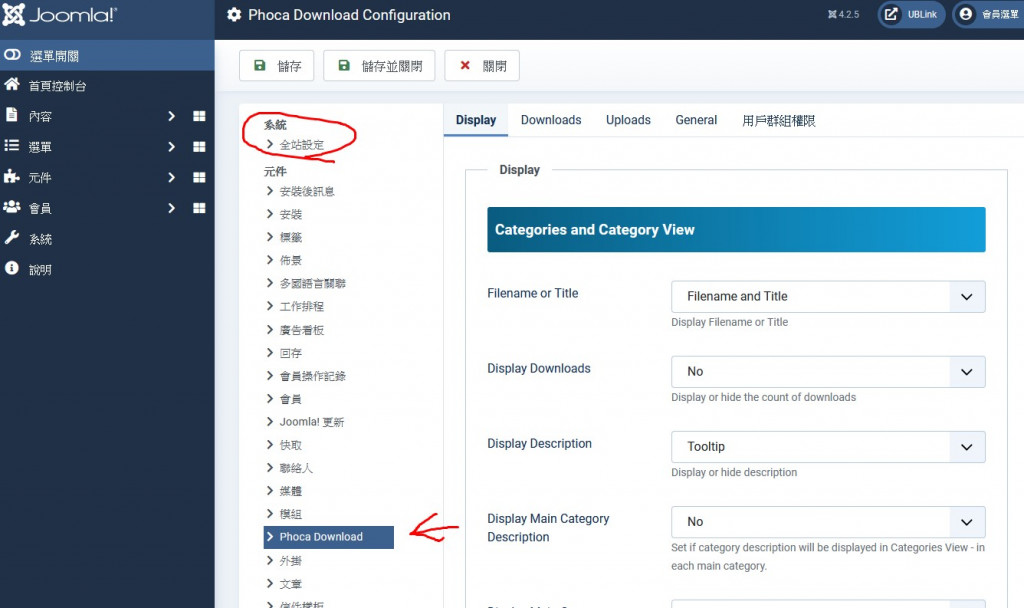Click the 會員 users icon in the sidebar
This screenshot has width=1024, height=608.
click(x=12, y=207)
